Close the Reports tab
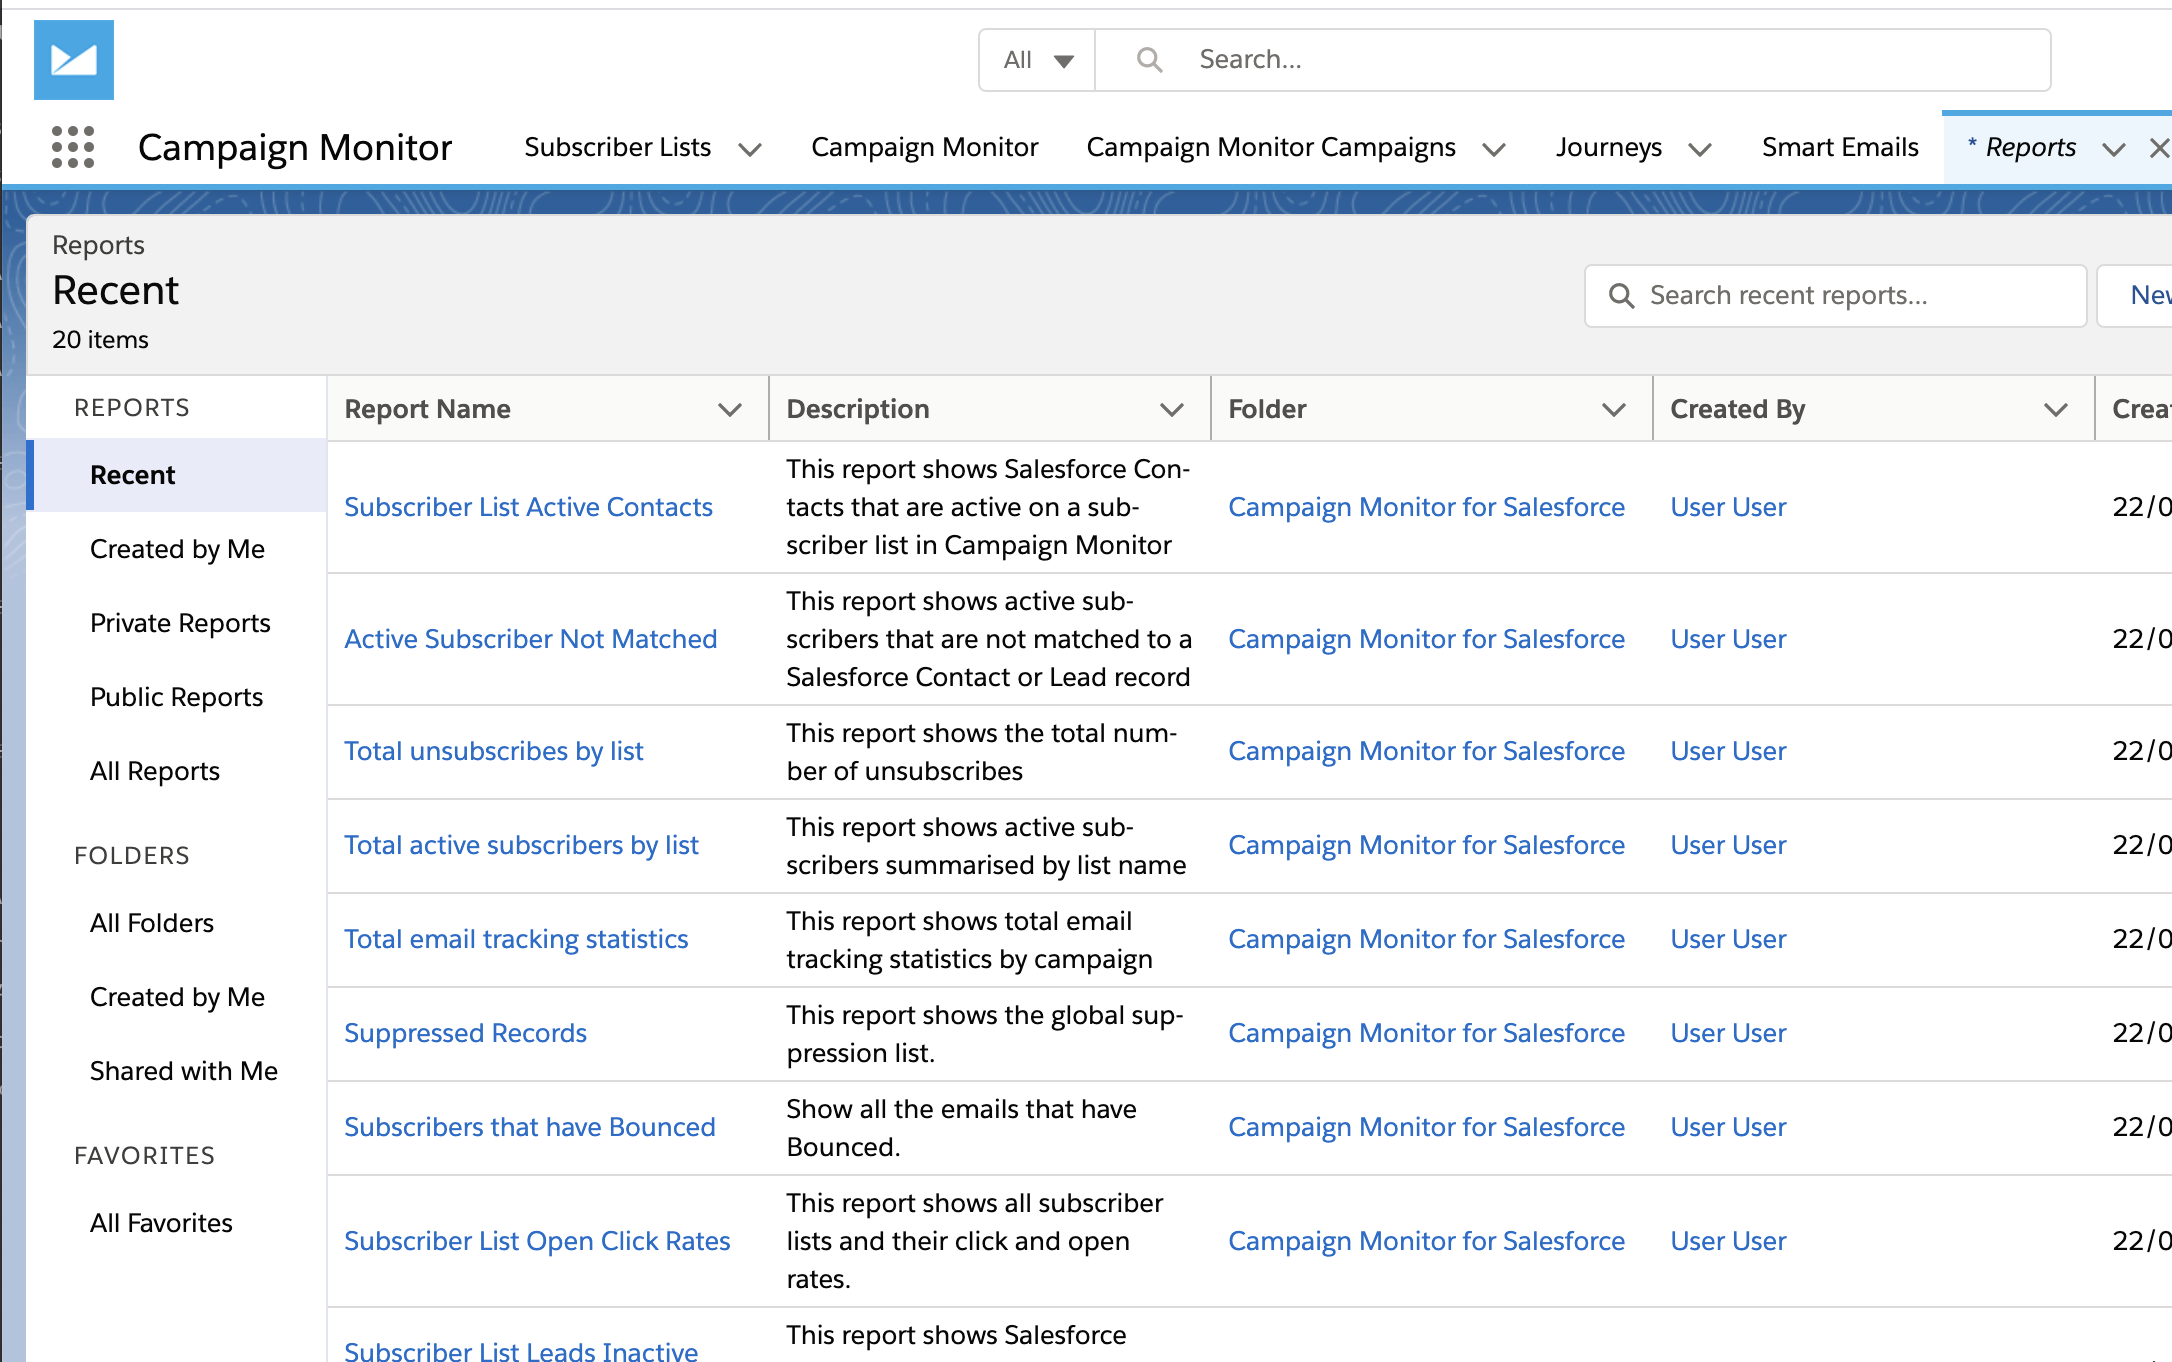Viewport: 2172px width, 1362px height. tap(2159, 148)
